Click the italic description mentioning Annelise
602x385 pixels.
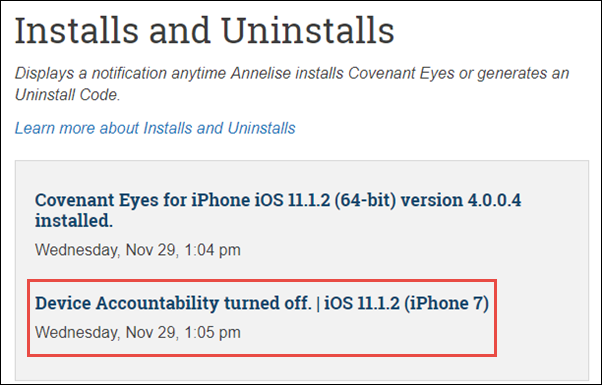click(292, 84)
